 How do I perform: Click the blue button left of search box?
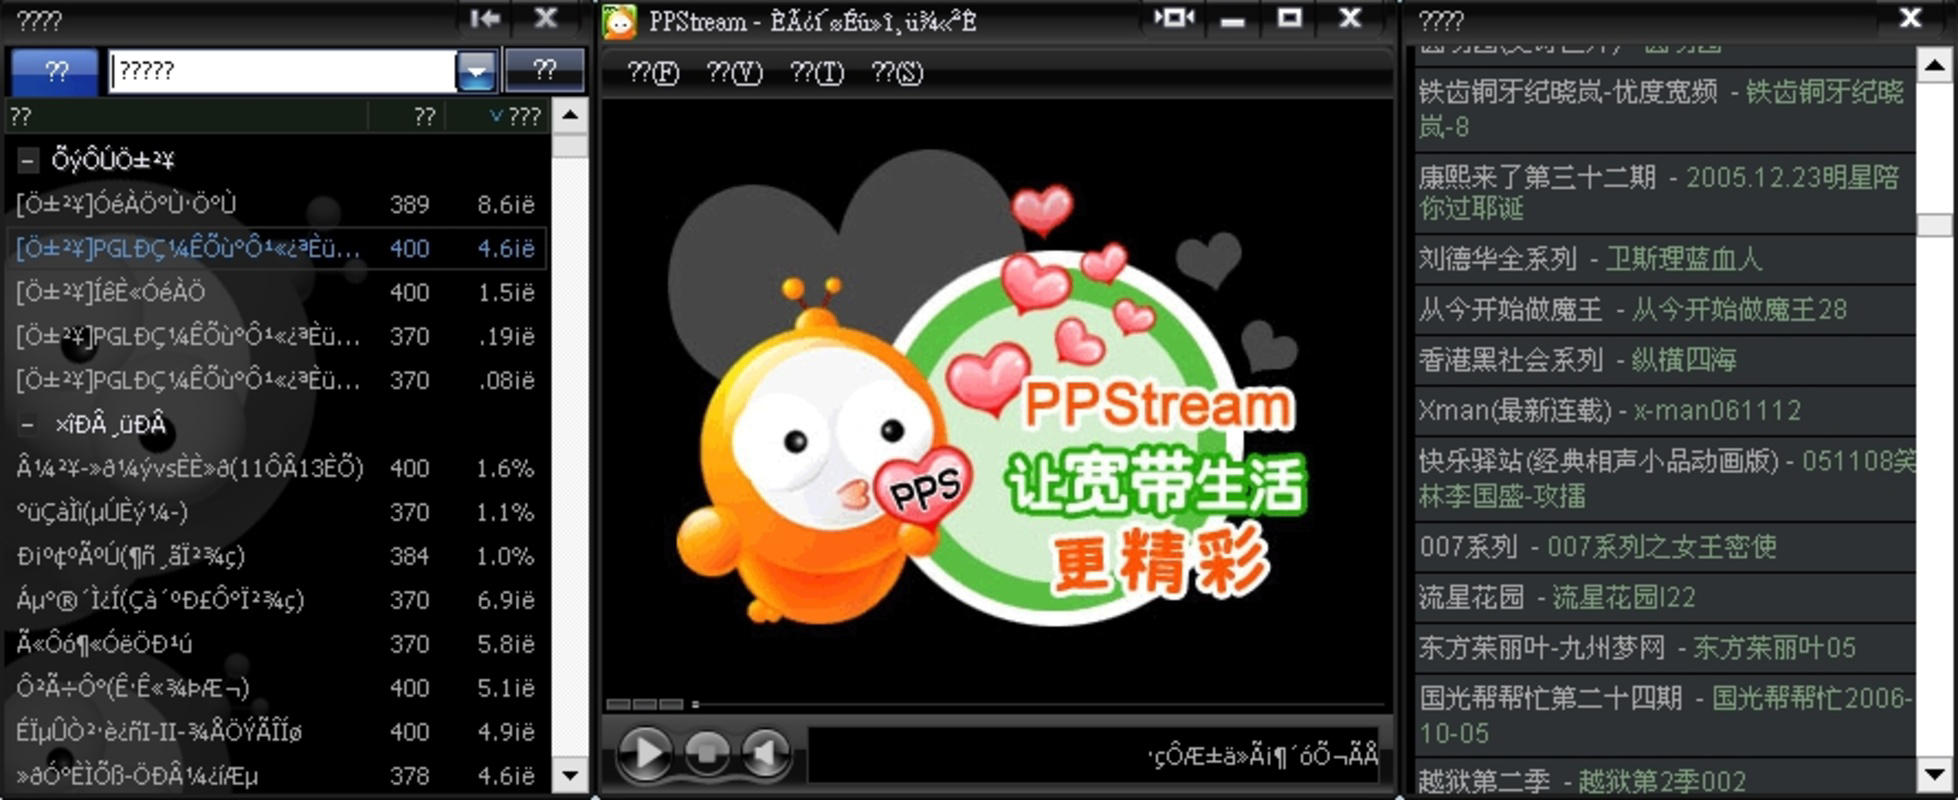tap(55, 71)
